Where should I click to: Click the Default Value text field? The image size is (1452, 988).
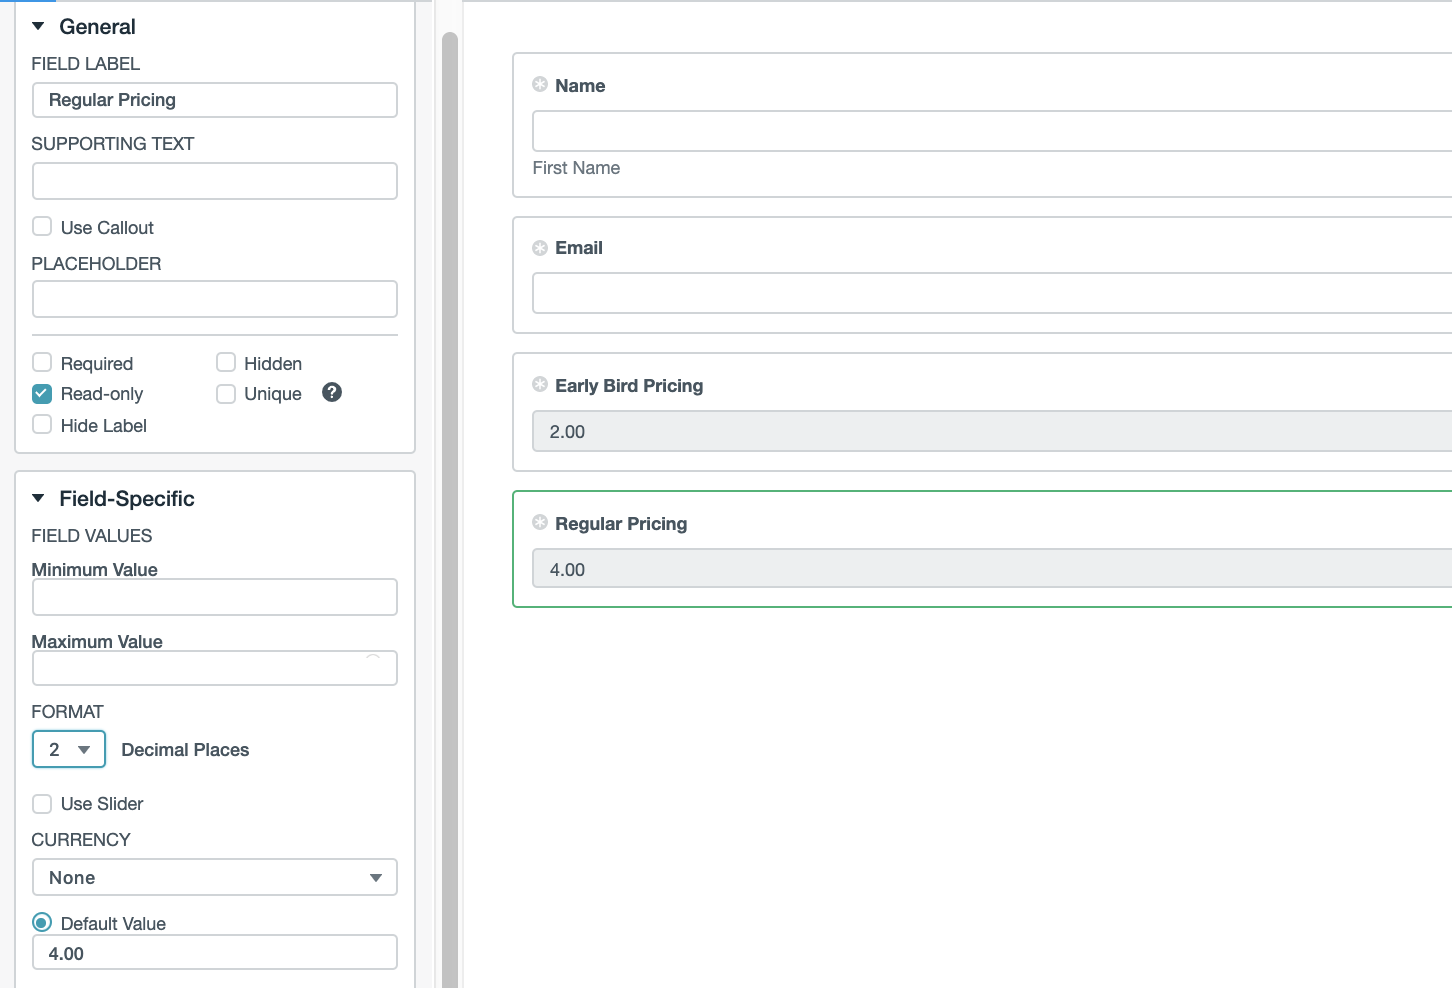click(215, 953)
